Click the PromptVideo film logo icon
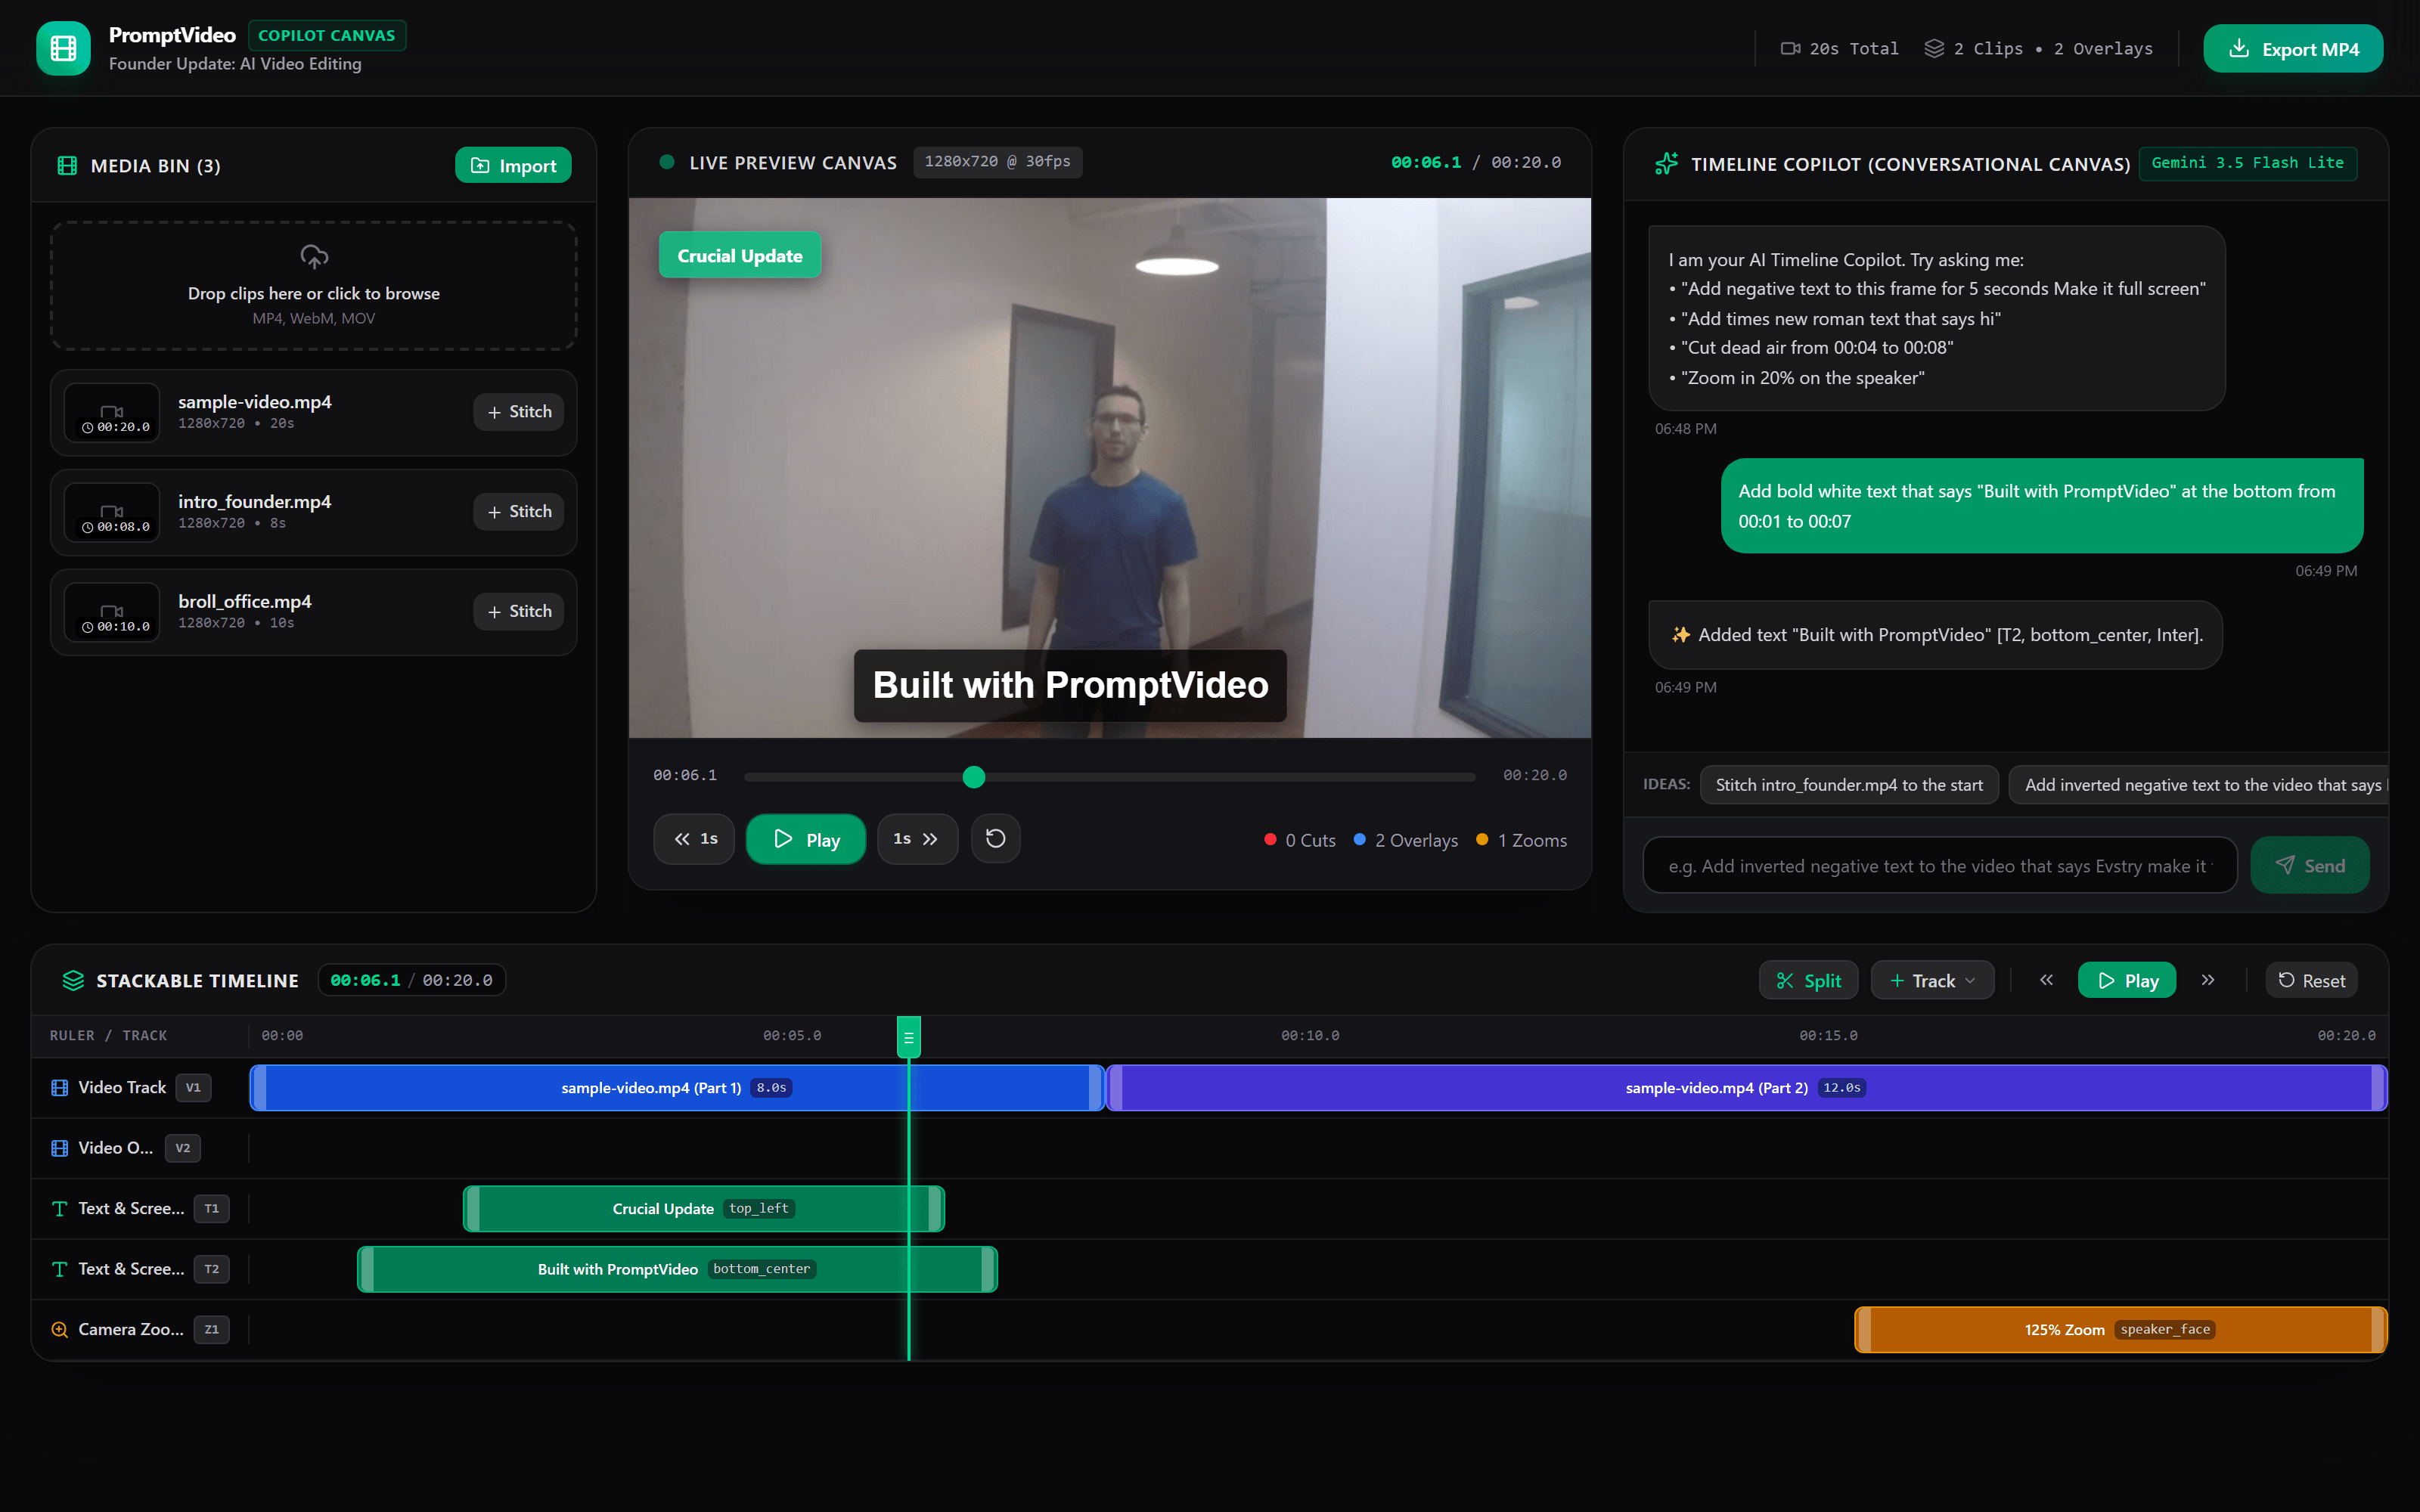This screenshot has width=2420, height=1512. click(63, 48)
